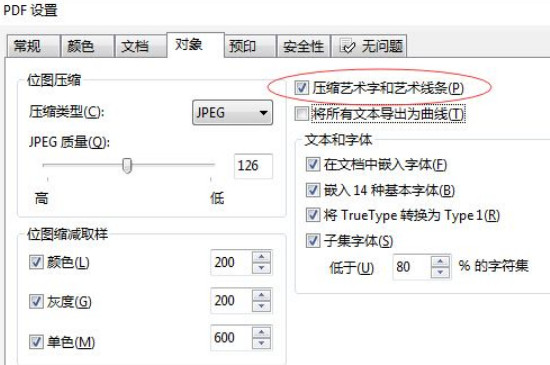Screen dimensions: 550x365
Task: Open the 安全性 tab
Action: coord(303,46)
